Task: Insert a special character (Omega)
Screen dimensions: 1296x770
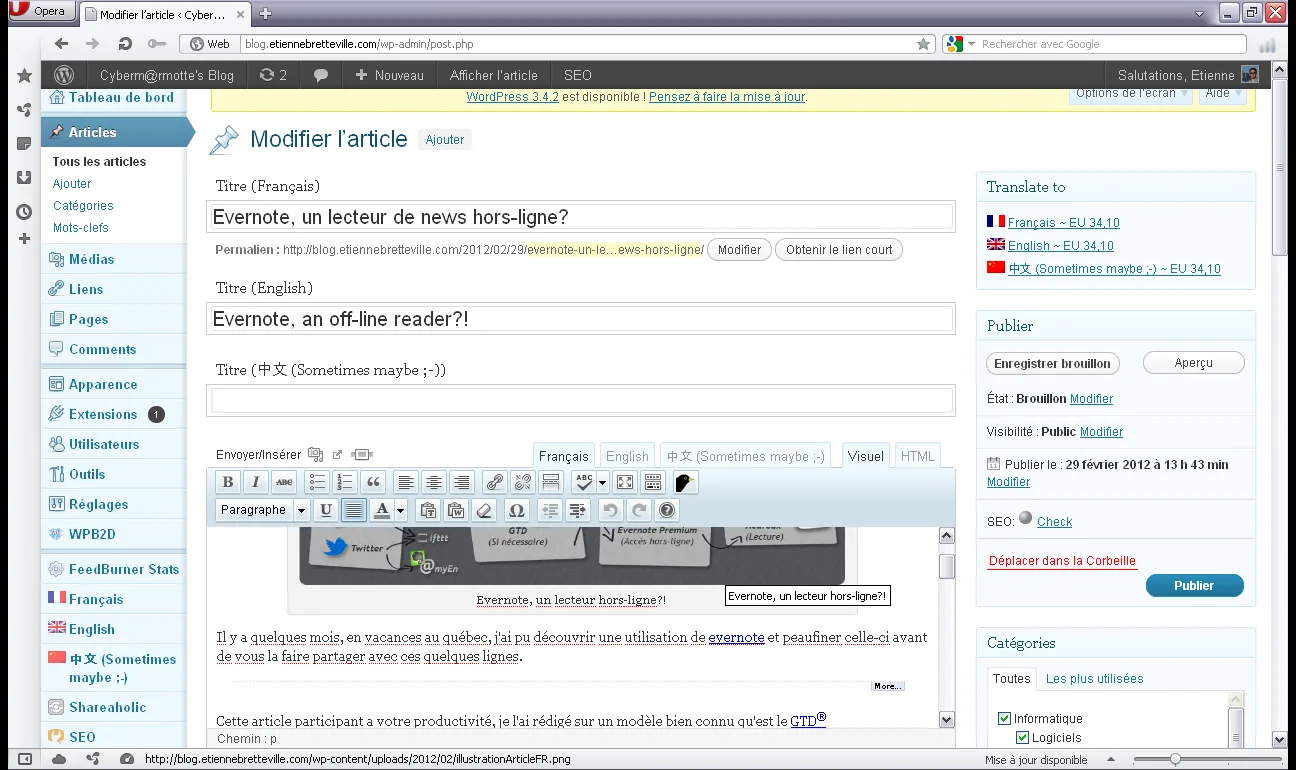Action: [516, 510]
